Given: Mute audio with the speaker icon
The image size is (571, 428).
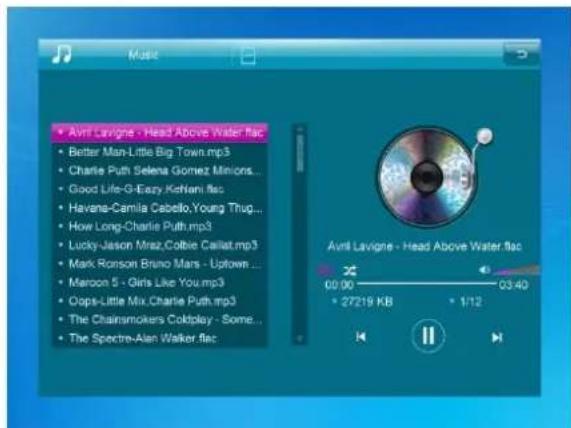Looking at the screenshot, I should 485,270.
